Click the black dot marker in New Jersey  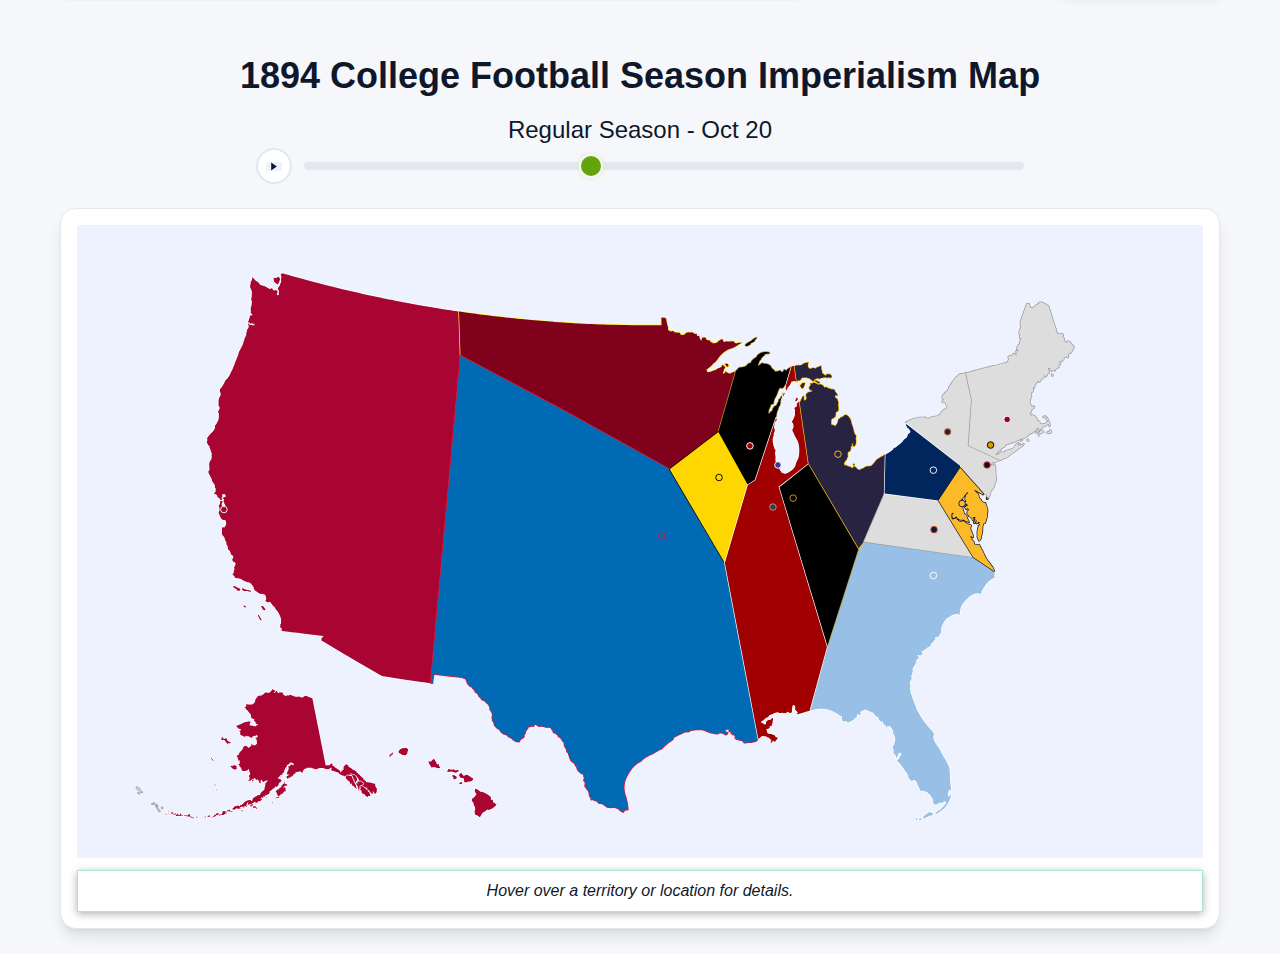(x=987, y=465)
